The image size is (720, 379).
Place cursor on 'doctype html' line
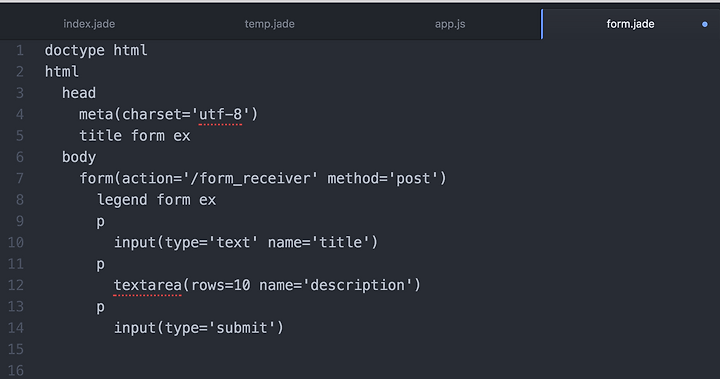coord(96,50)
